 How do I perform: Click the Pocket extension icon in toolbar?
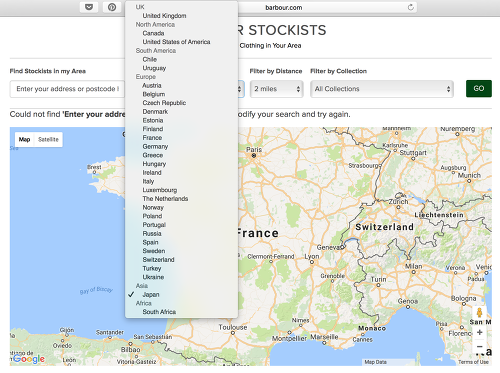[89, 7]
